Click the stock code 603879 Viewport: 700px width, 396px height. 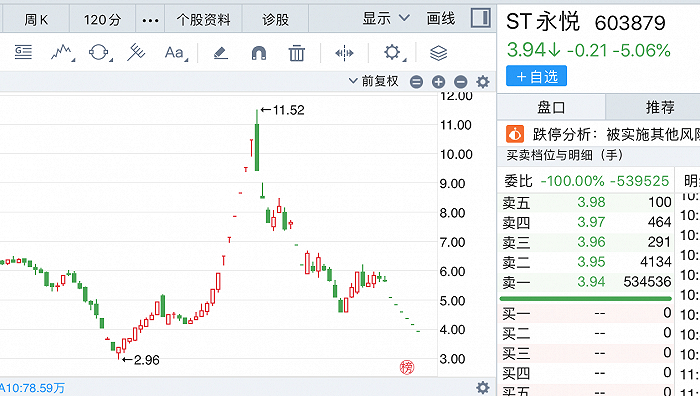click(630, 23)
